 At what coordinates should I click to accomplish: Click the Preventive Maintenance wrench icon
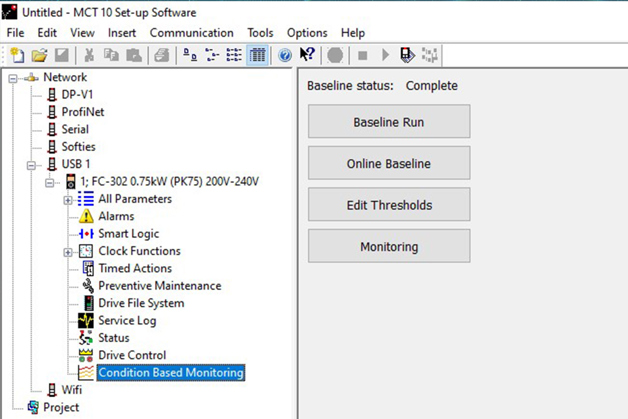(x=88, y=286)
